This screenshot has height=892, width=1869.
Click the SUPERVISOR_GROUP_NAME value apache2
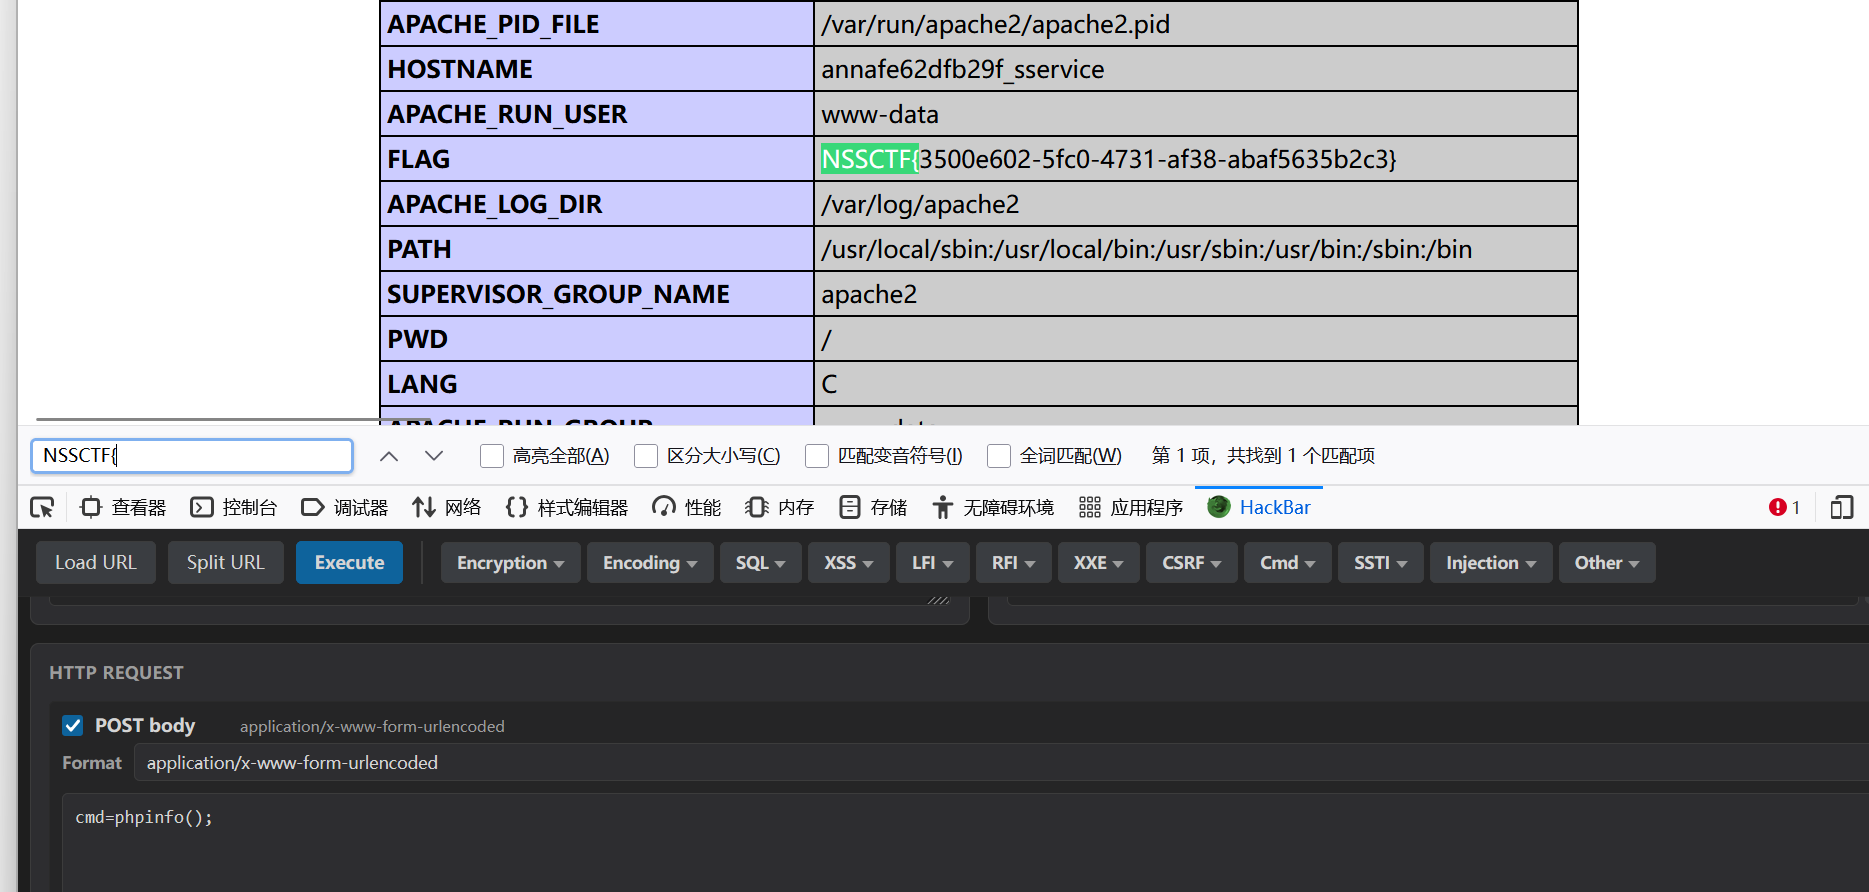869,294
